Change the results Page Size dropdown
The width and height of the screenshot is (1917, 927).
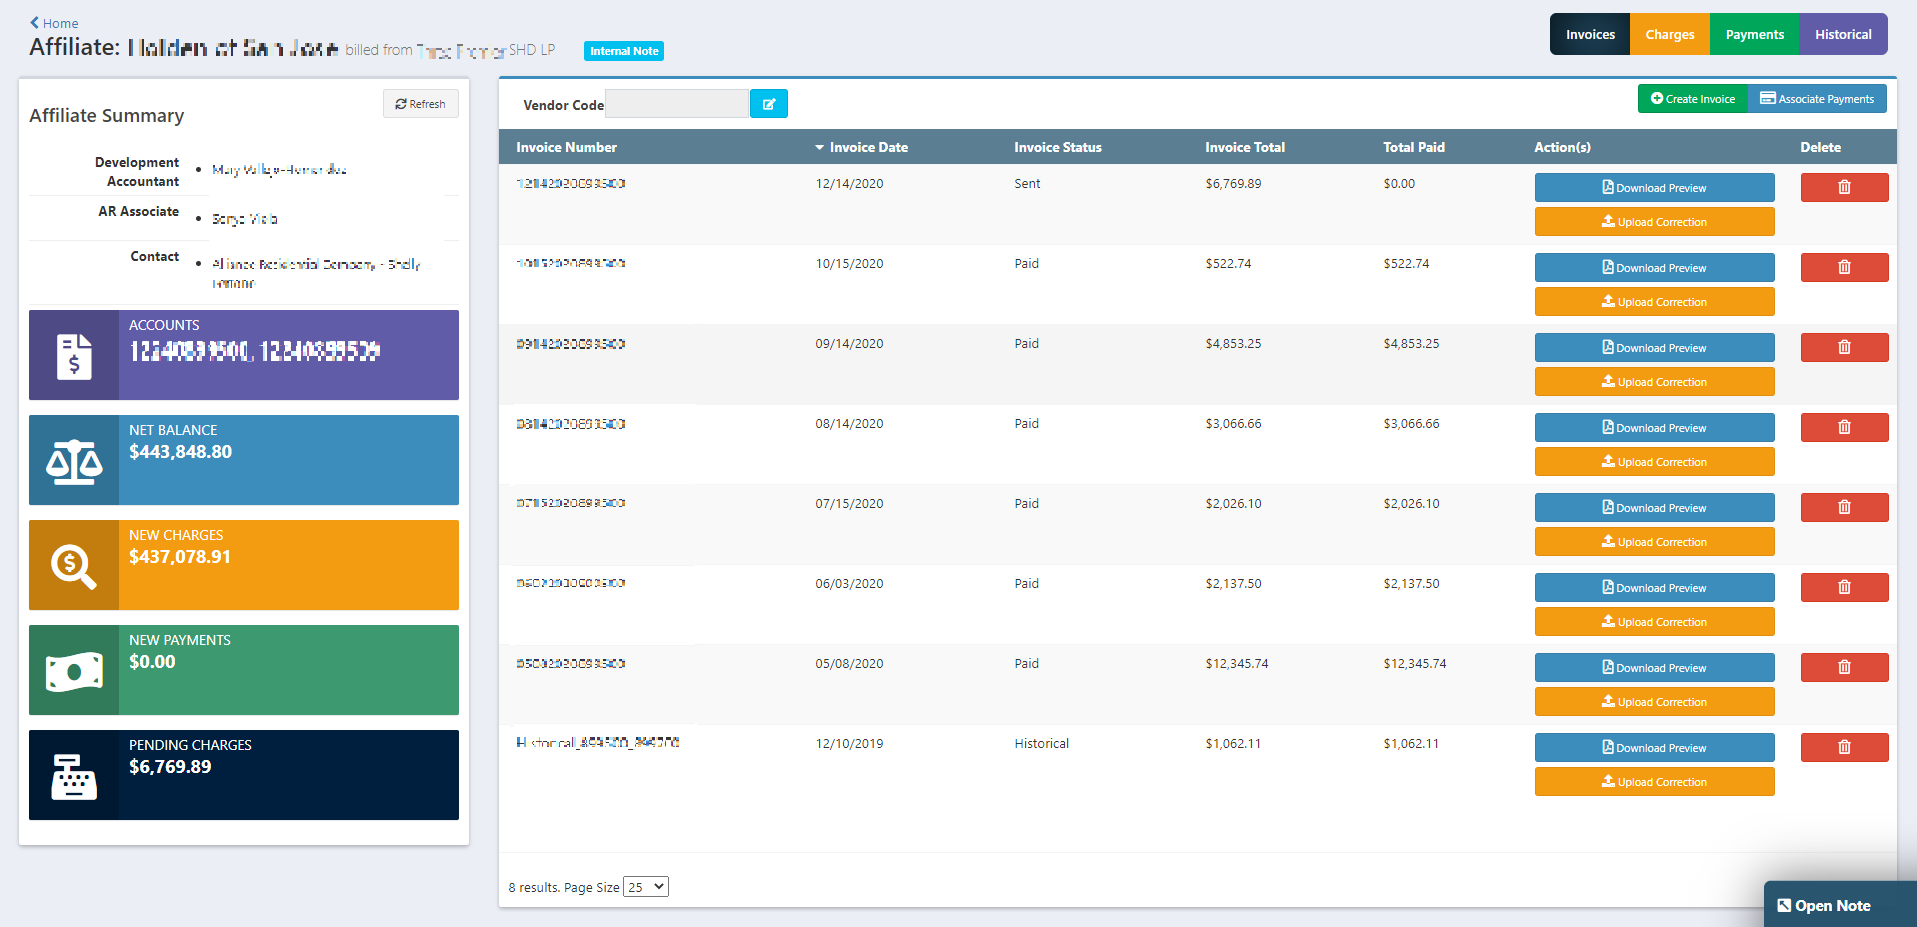coord(645,886)
